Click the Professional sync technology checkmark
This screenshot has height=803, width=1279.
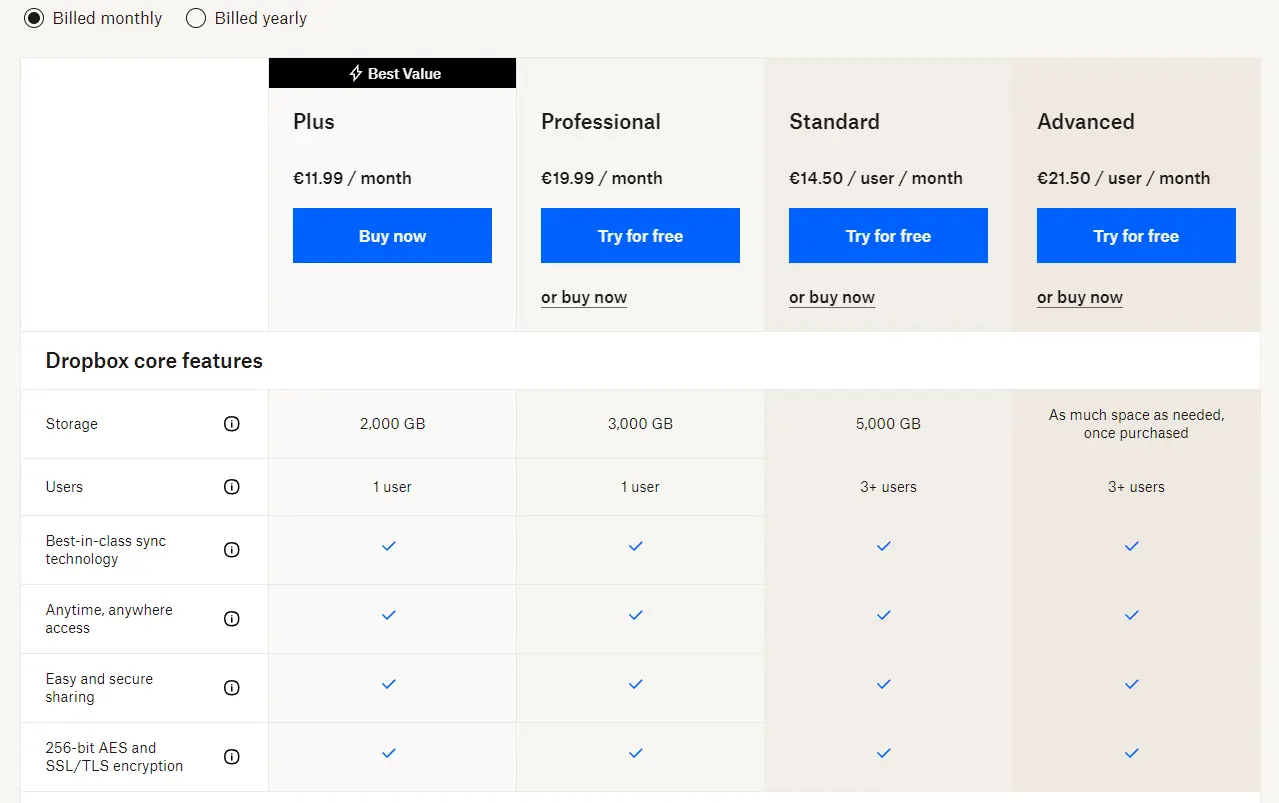pyautogui.click(x=636, y=546)
